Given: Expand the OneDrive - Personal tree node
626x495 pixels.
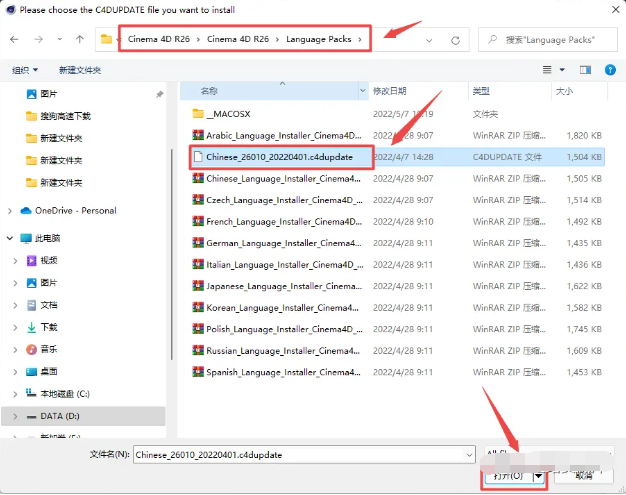Looking at the screenshot, I should pos(10,211).
